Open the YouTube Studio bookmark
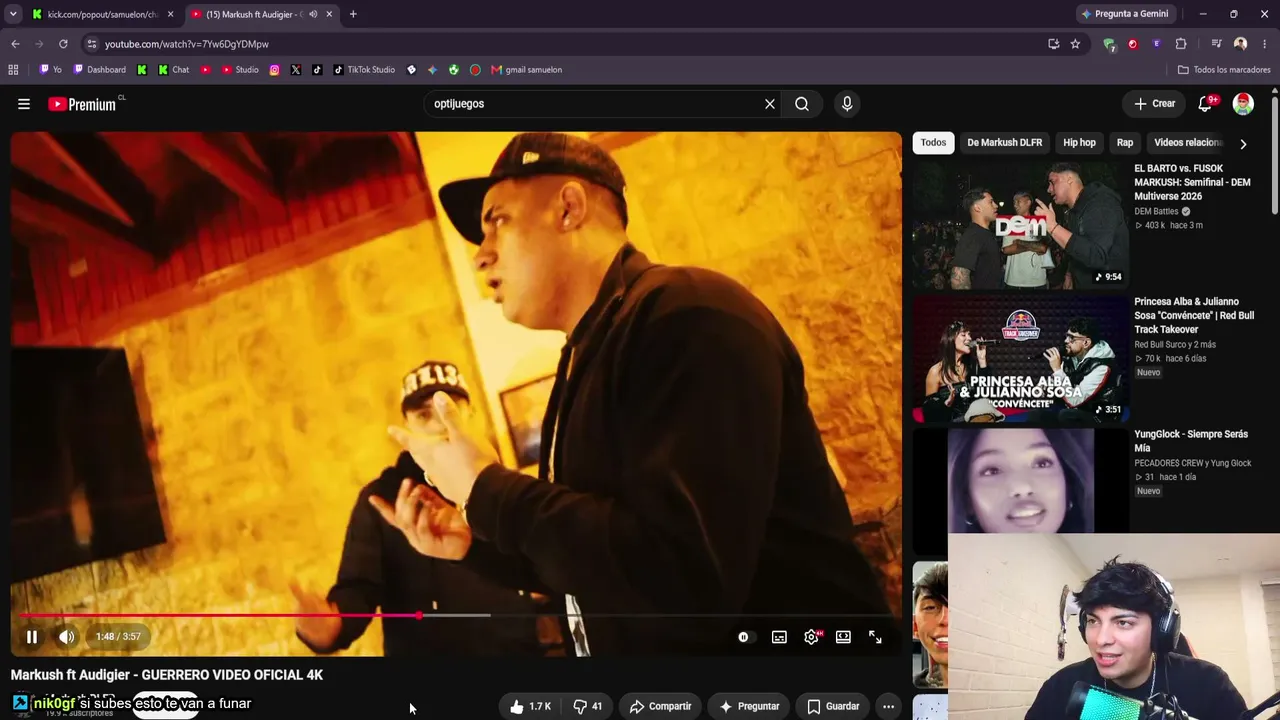The width and height of the screenshot is (1280, 720). point(240,70)
